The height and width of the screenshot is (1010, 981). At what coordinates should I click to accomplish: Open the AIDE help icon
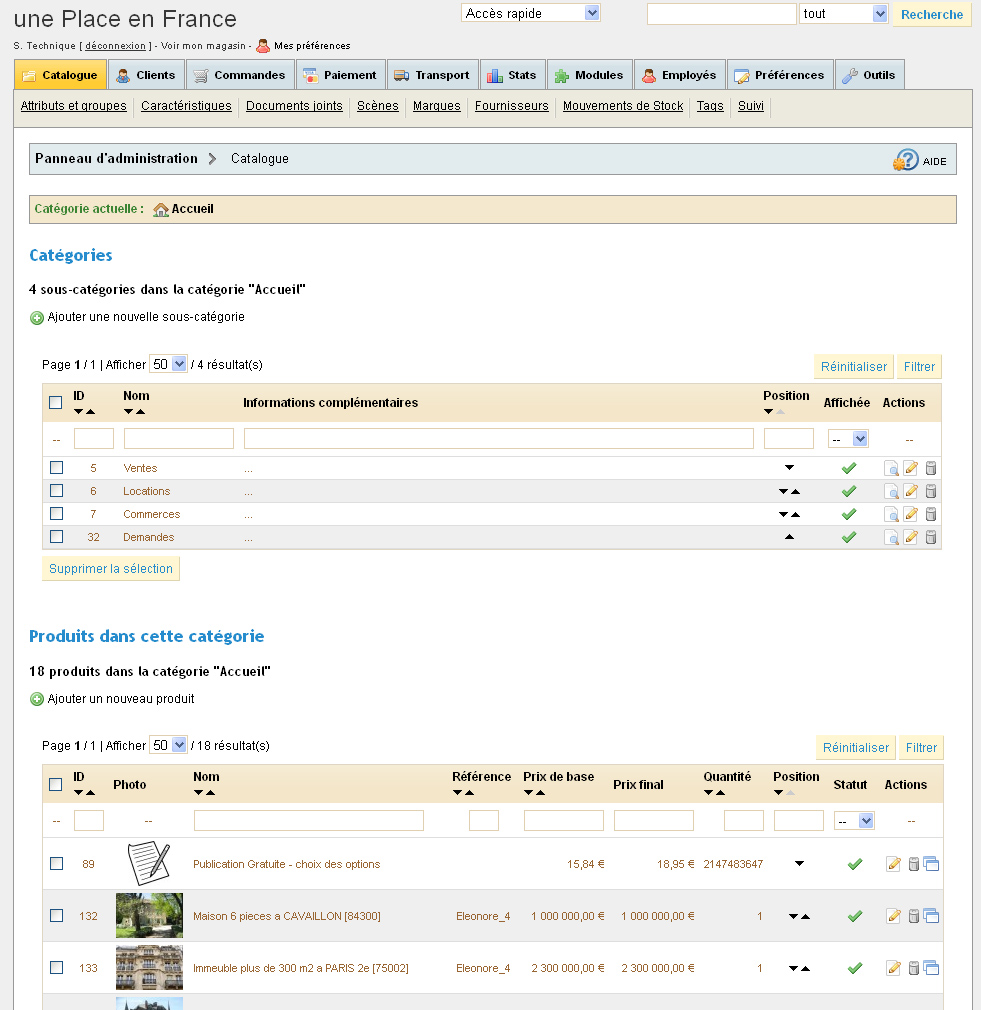click(x=906, y=160)
